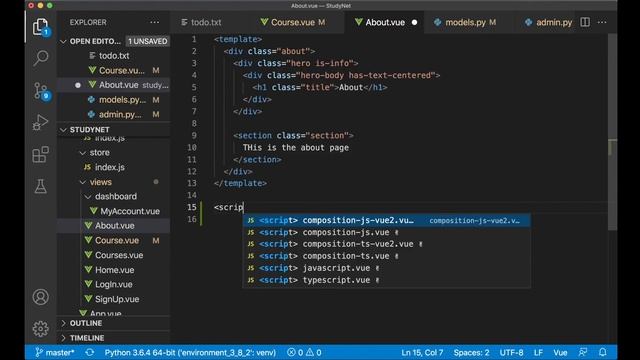
Task: Click the split editor icon
Action: (585, 22)
